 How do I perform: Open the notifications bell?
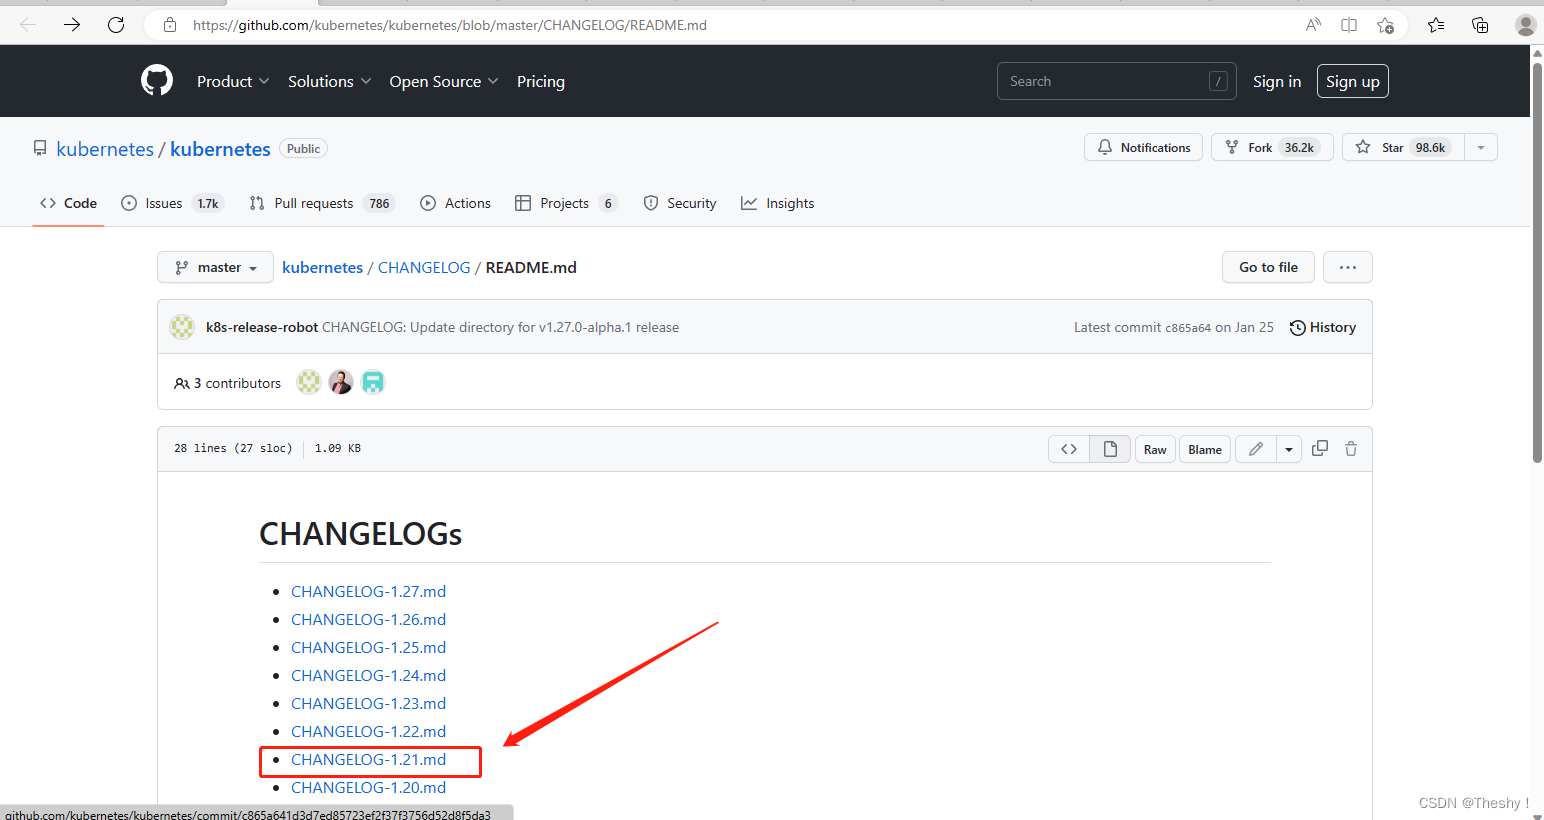point(1143,147)
